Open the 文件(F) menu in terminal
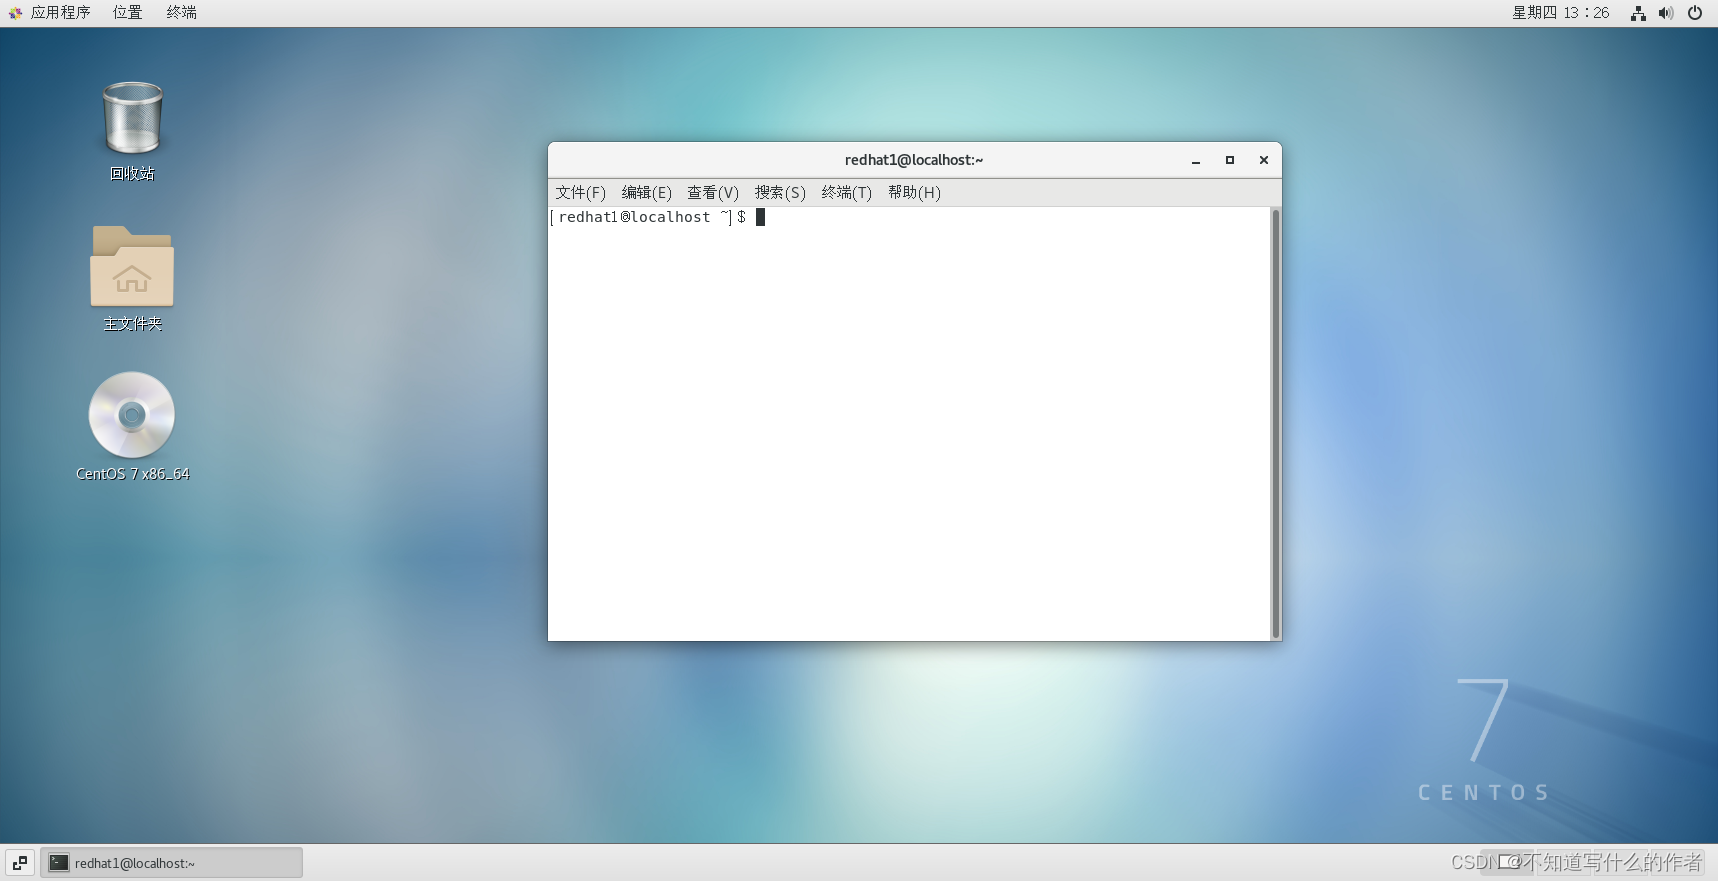This screenshot has height=881, width=1718. click(580, 192)
